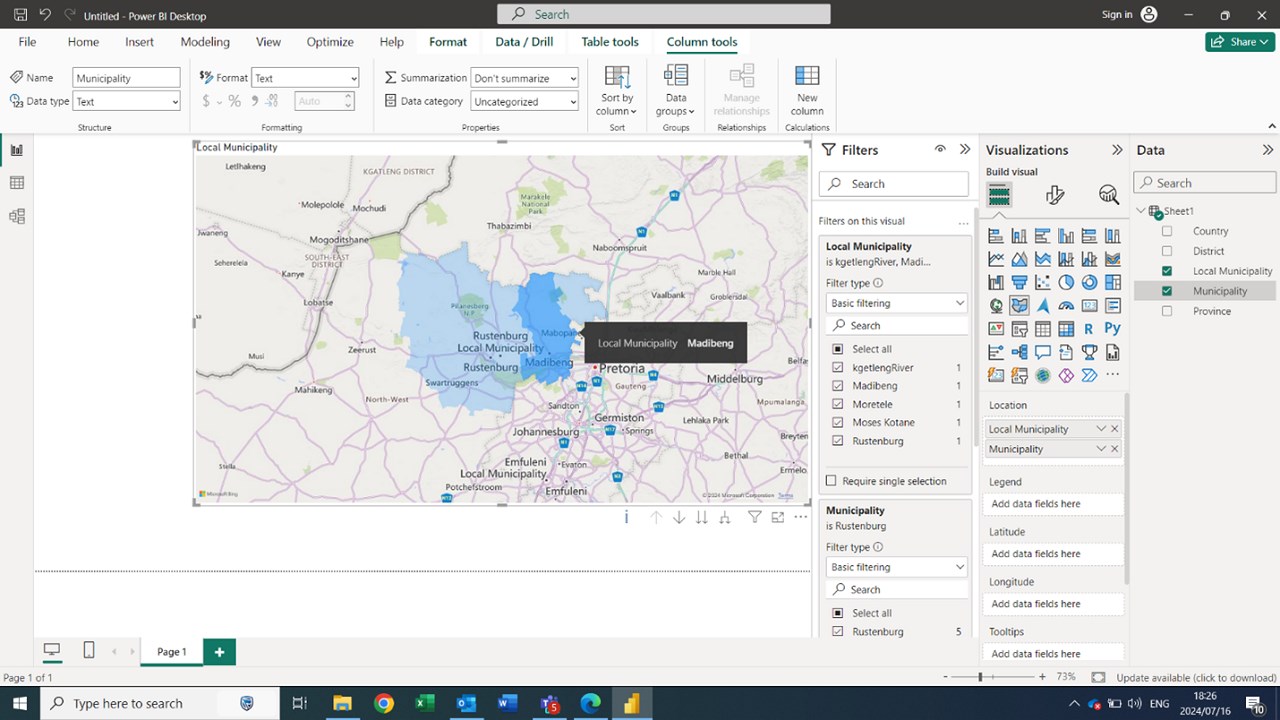Click Sort by column button
This screenshot has width=1280, height=720.
click(x=617, y=90)
